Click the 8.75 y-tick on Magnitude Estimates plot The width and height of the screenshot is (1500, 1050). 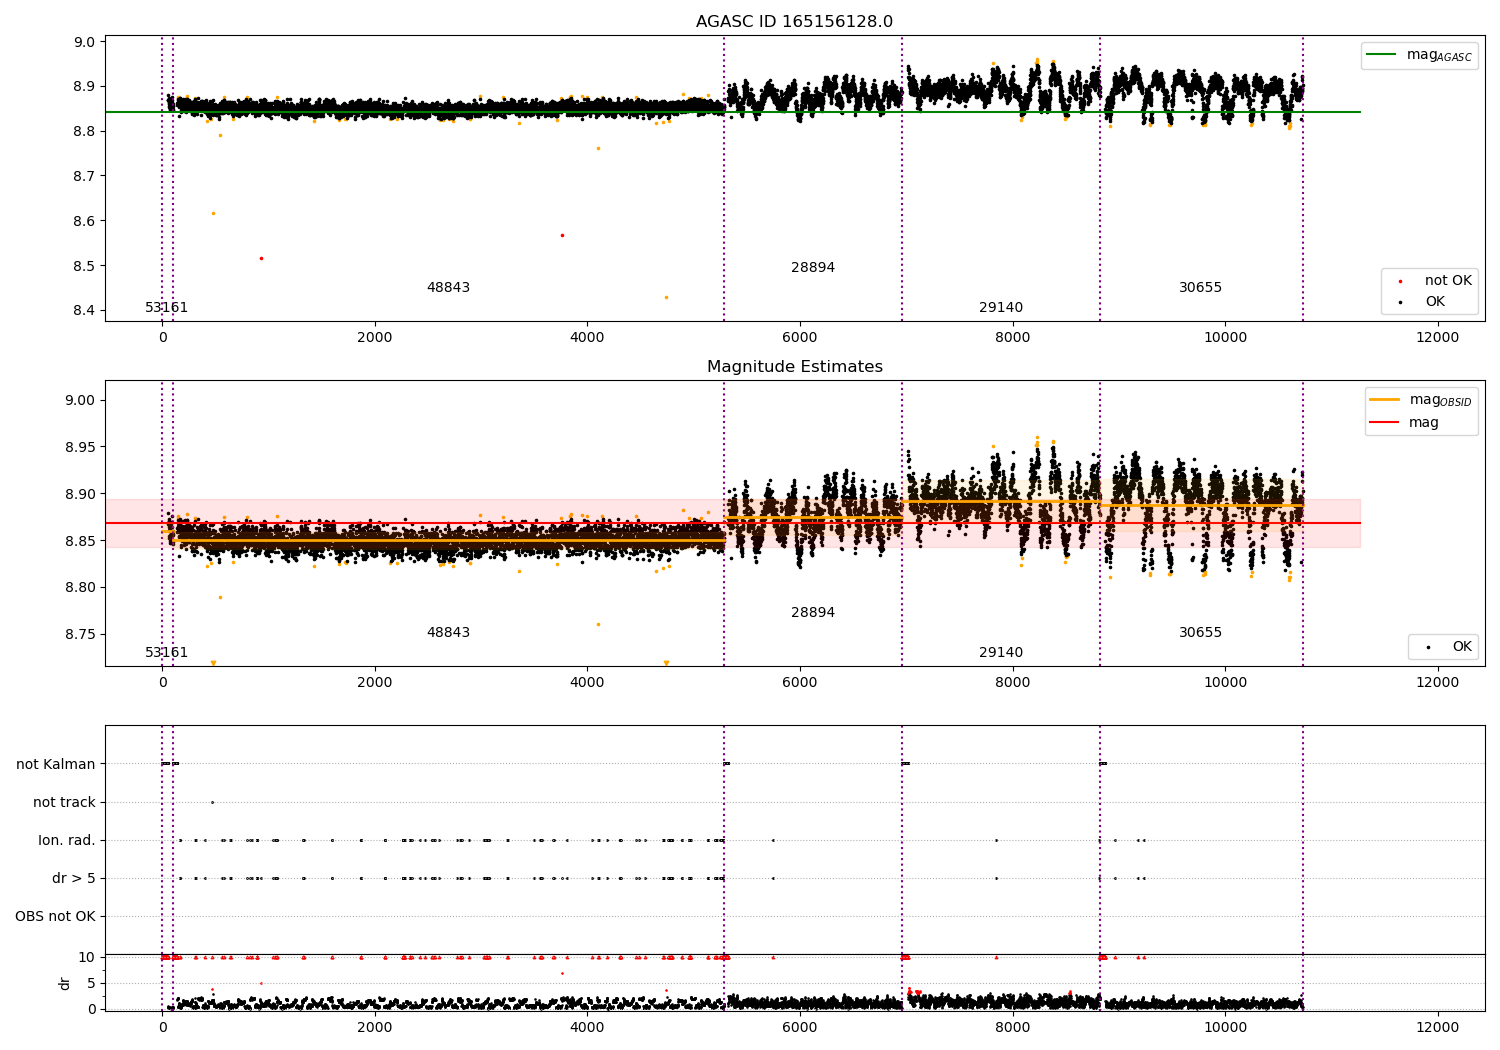pos(81,635)
